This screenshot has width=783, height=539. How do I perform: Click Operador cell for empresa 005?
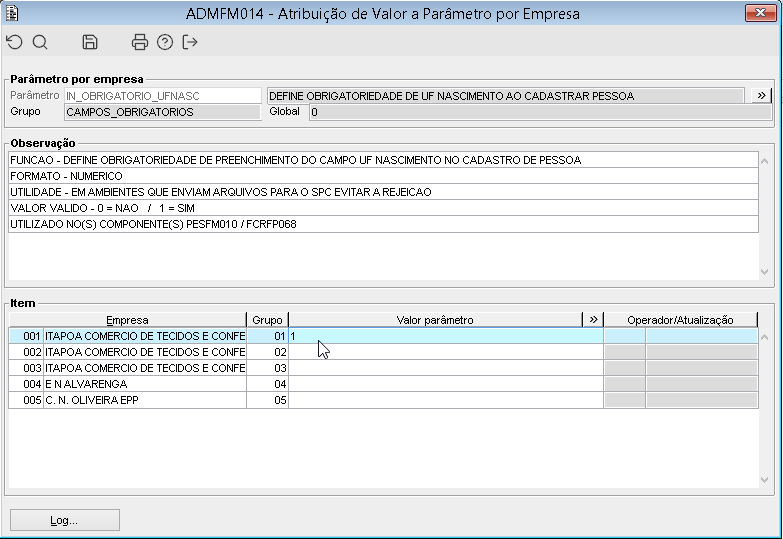[625, 400]
